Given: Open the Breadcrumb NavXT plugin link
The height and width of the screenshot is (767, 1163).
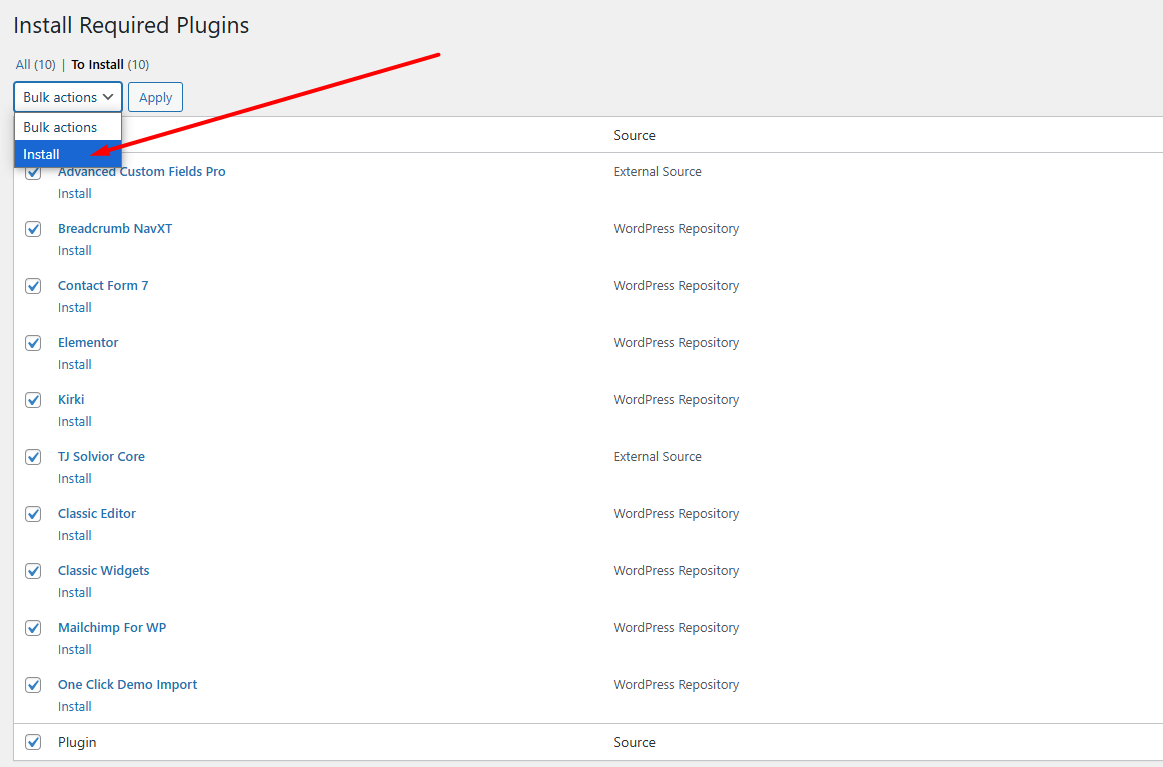Looking at the screenshot, I should tap(115, 228).
